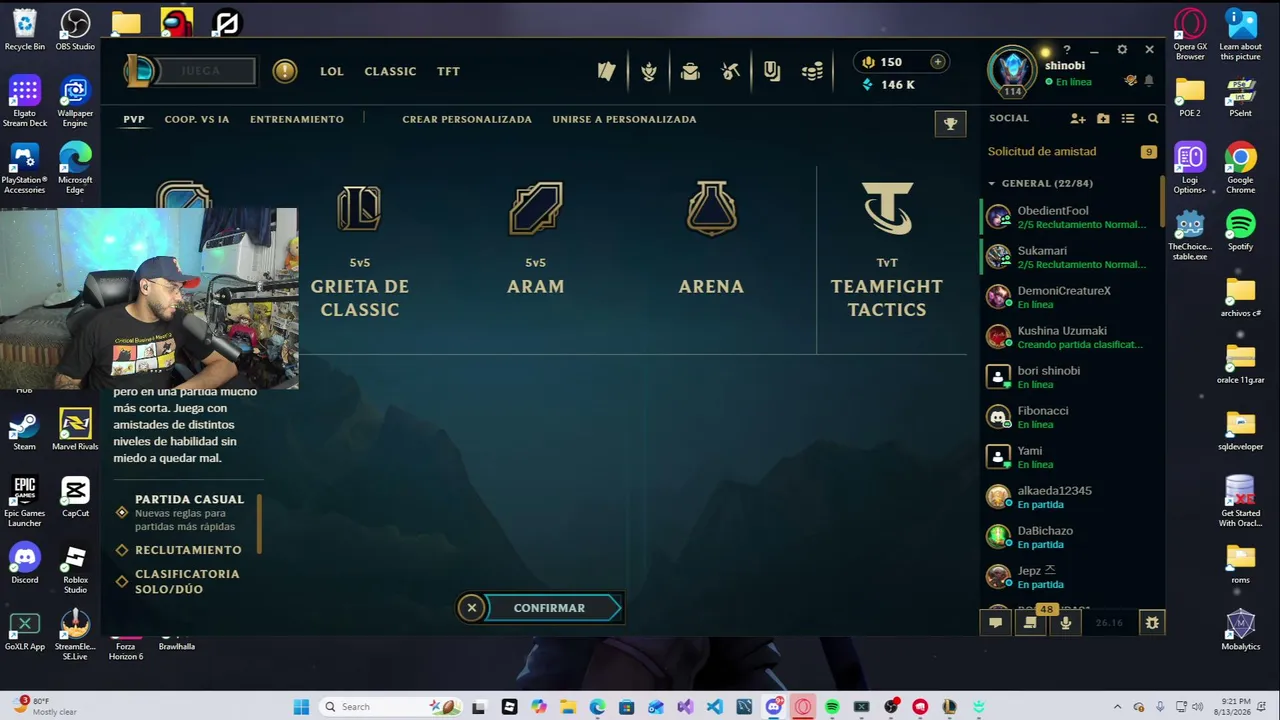Open Unirse a Personalizada tab
The height and width of the screenshot is (720, 1280).
(624, 119)
